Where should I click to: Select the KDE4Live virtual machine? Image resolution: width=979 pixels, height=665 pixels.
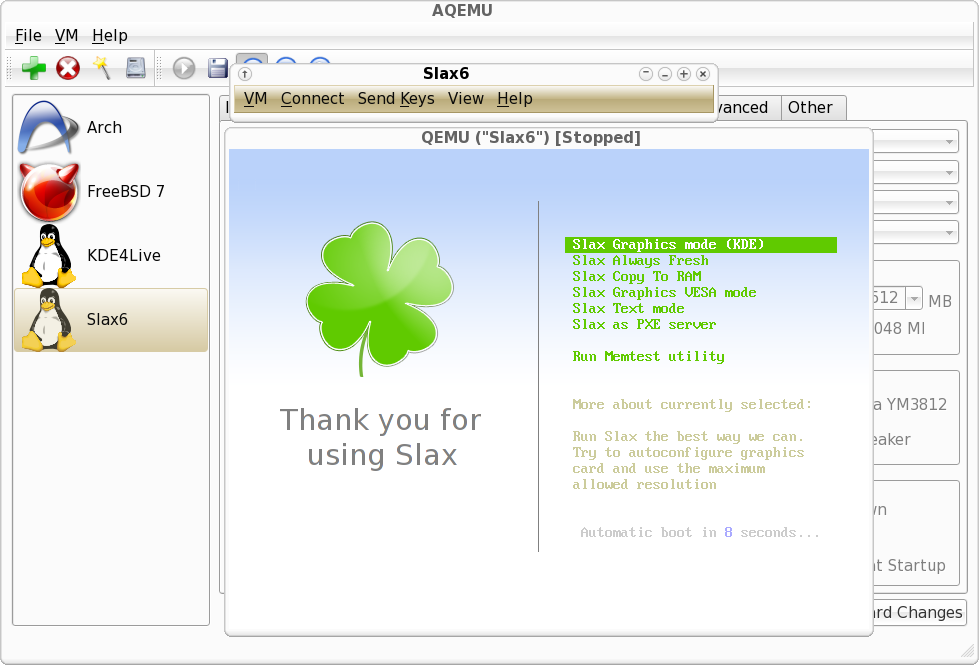111,255
